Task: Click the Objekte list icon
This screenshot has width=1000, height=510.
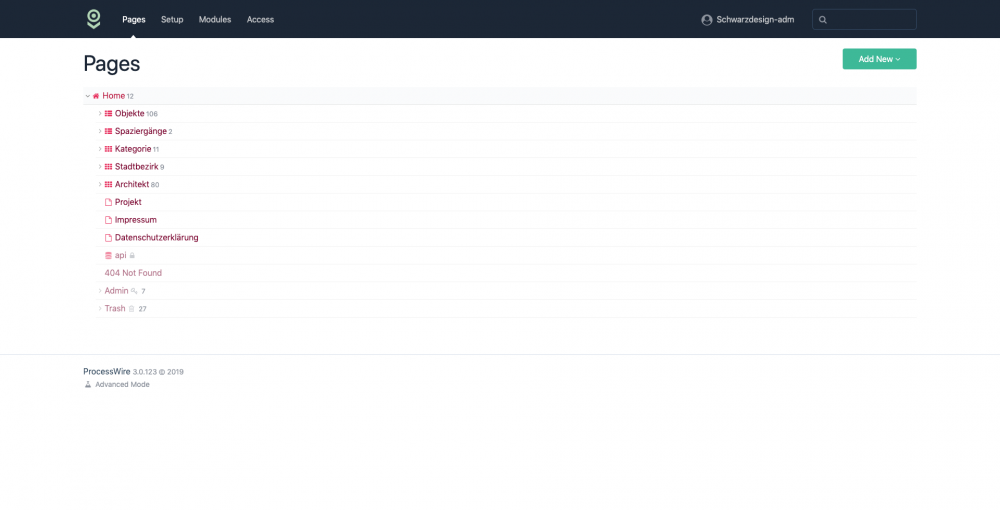Action: point(108,114)
